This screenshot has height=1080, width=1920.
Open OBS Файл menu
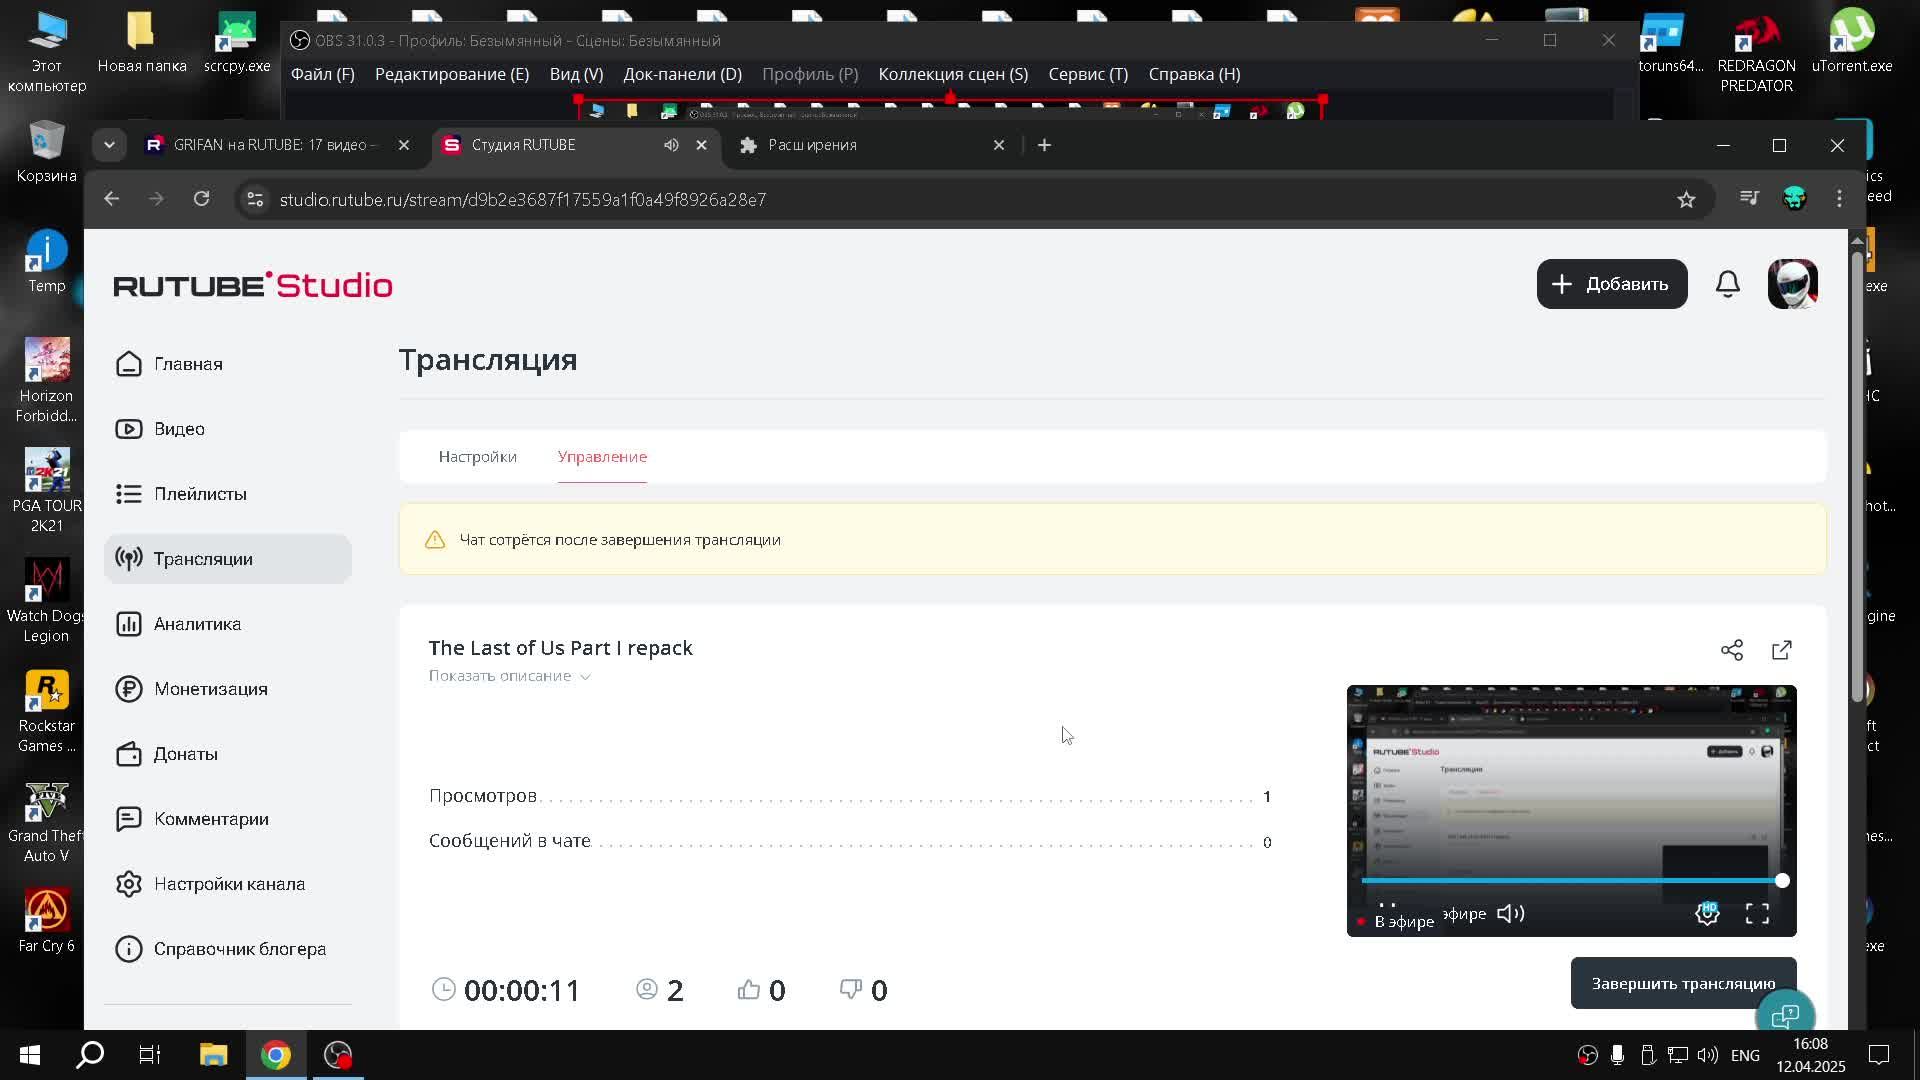point(323,74)
